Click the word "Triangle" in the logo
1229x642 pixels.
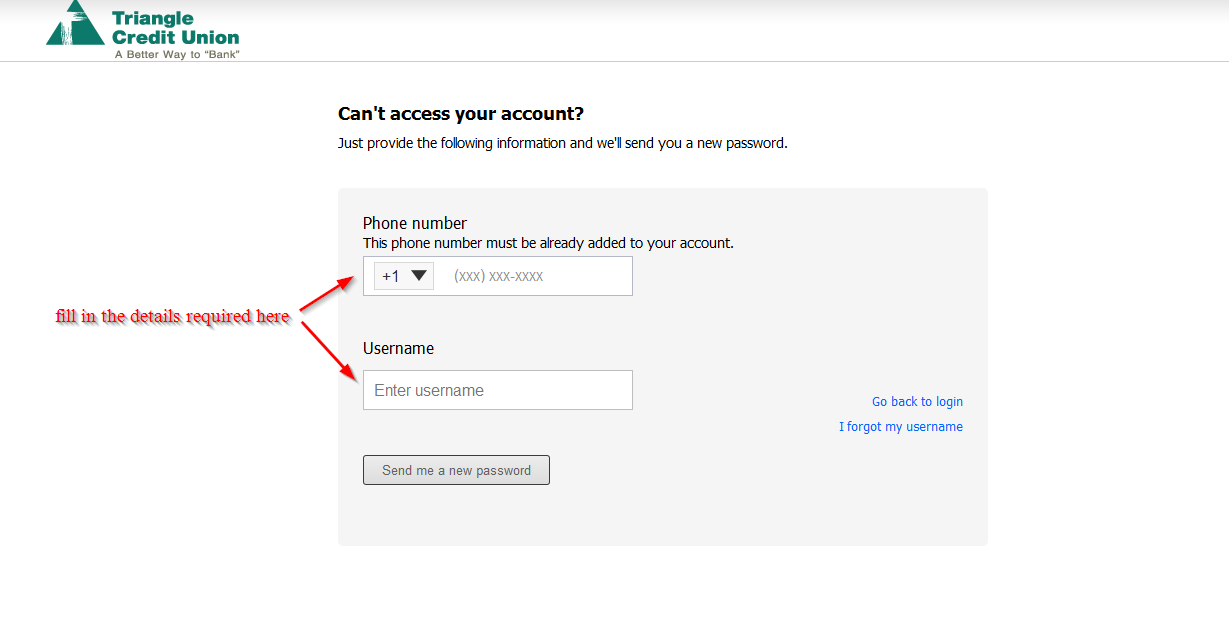coord(153,19)
